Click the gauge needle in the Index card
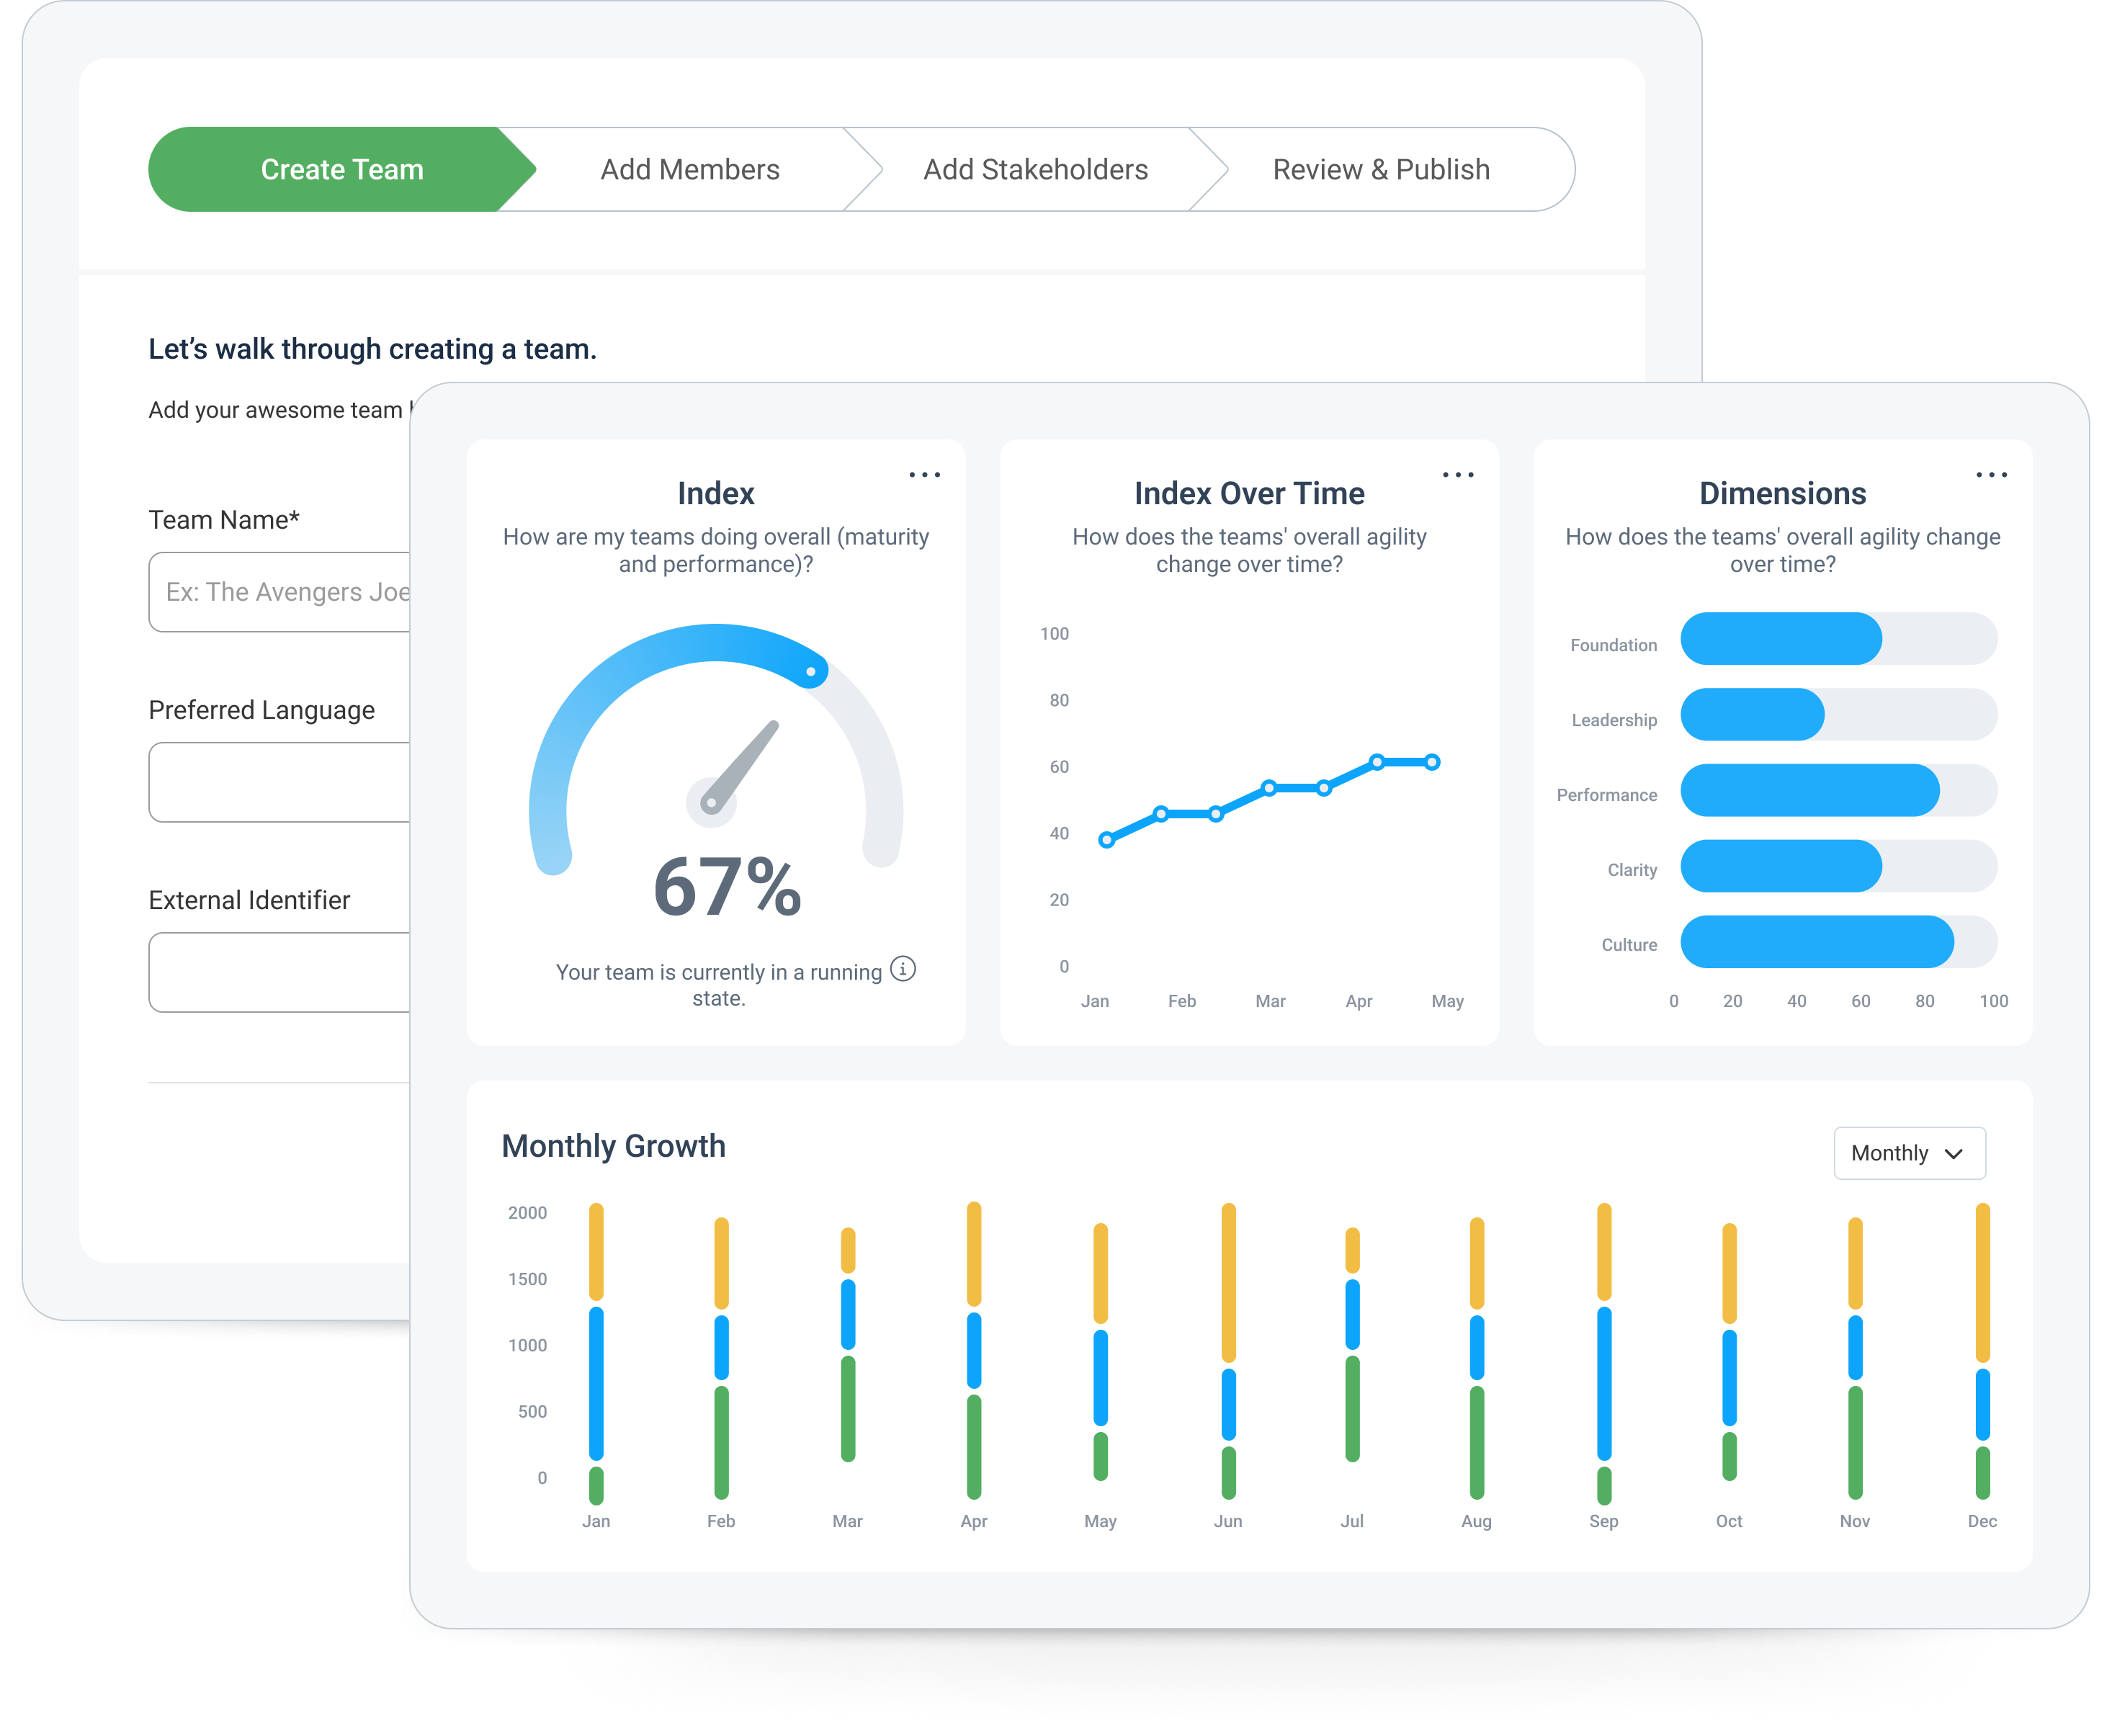 click(742, 766)
